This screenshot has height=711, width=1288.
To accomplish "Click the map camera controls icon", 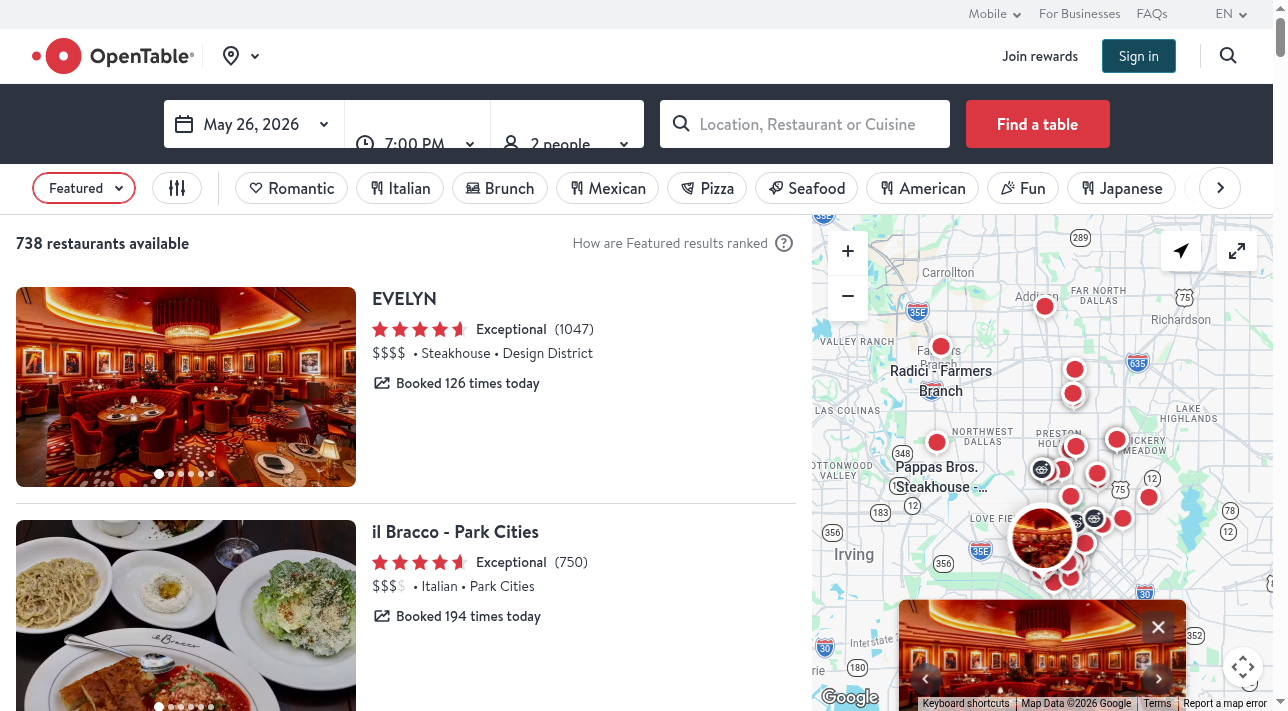I will click(1243, 667).
